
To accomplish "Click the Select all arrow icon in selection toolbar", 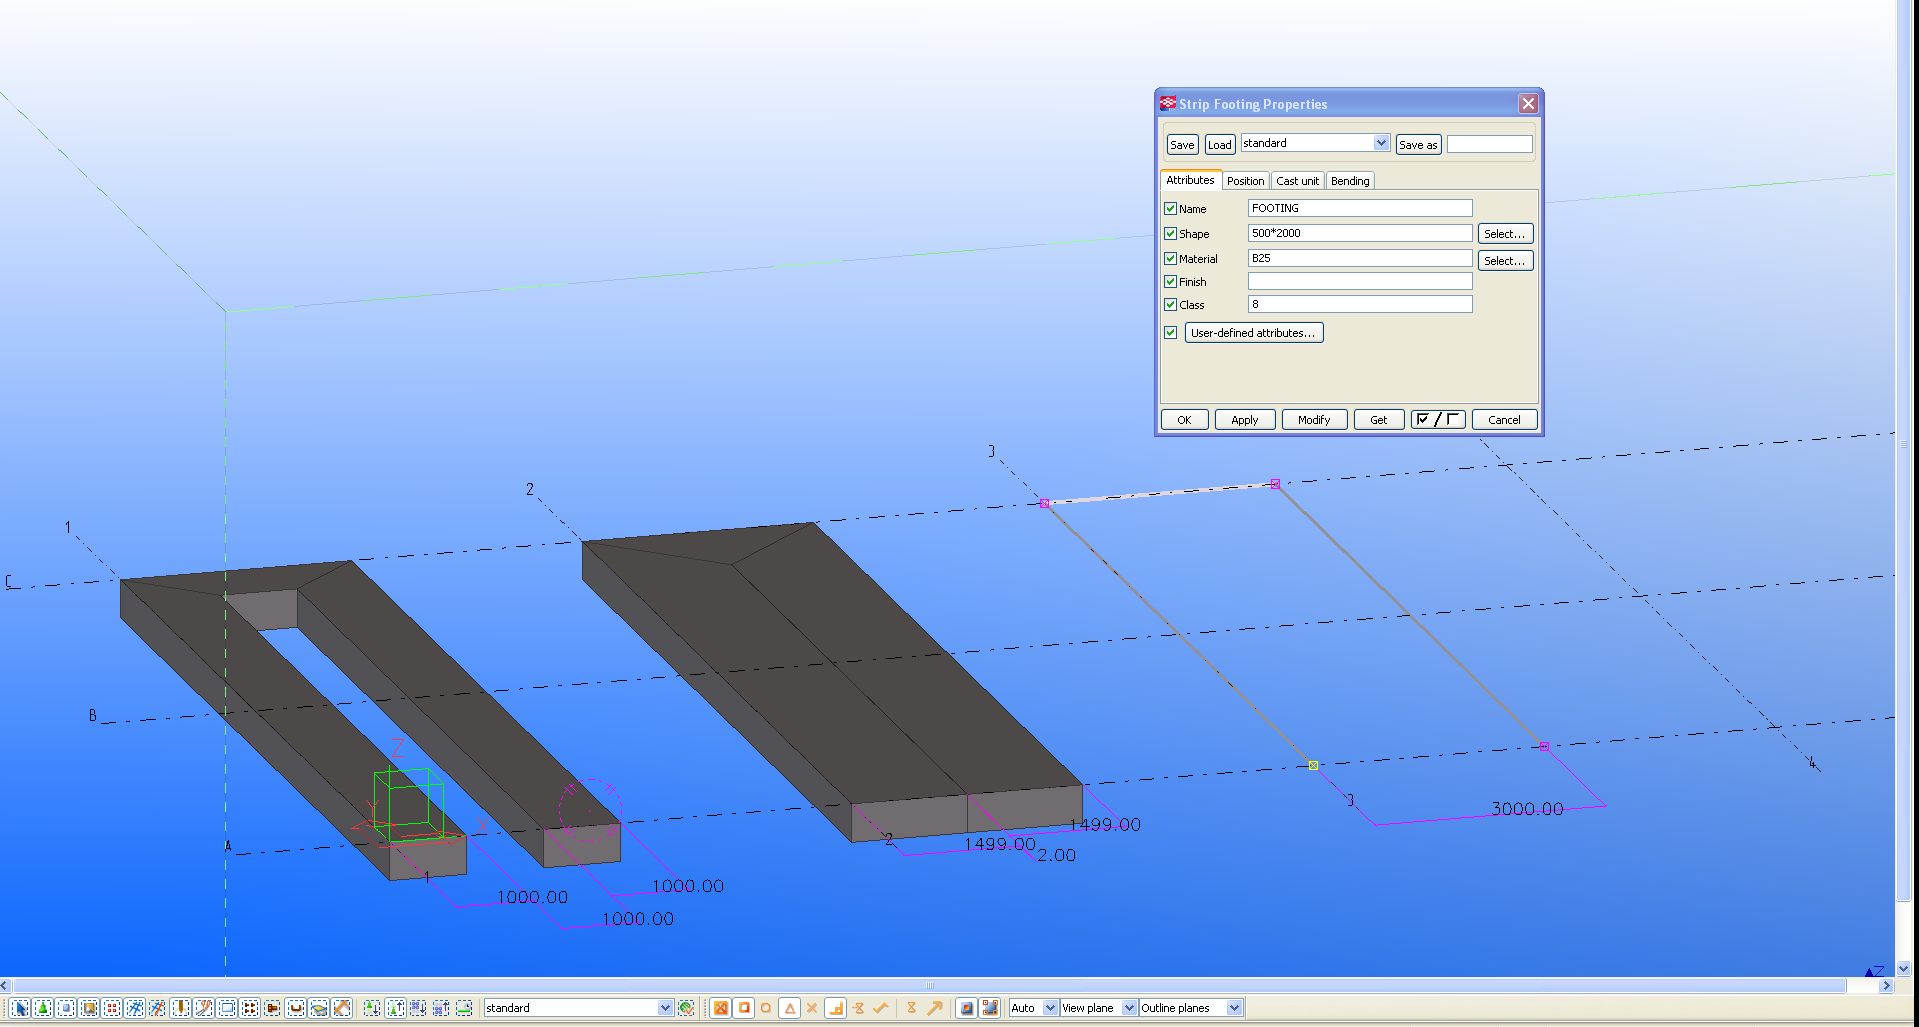I will click(19, 1008).
